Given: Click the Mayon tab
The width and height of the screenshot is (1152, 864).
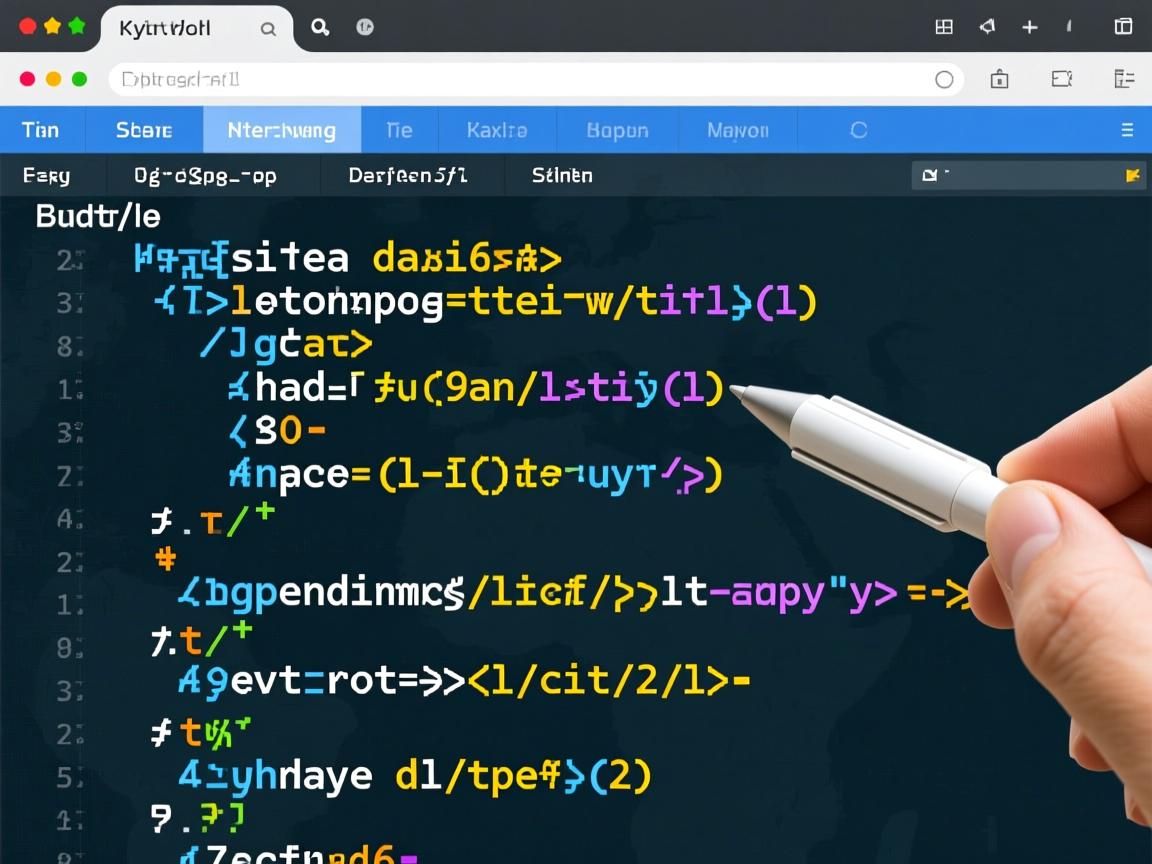Looking at the screenshot, I should 737,130.
